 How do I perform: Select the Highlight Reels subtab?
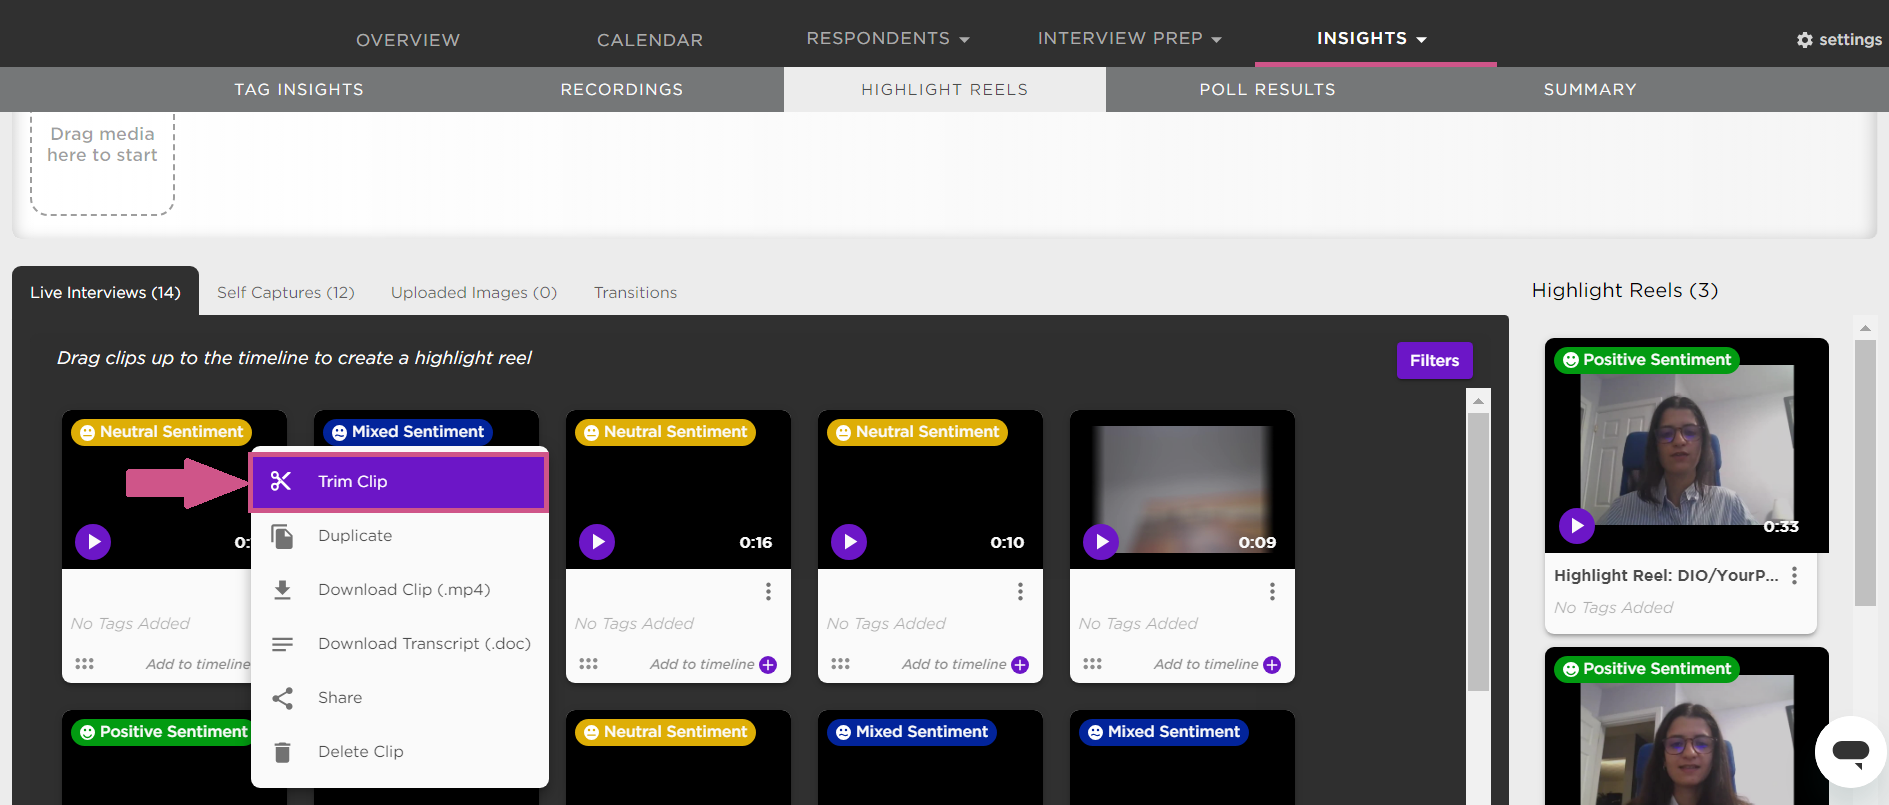(945, 89)
